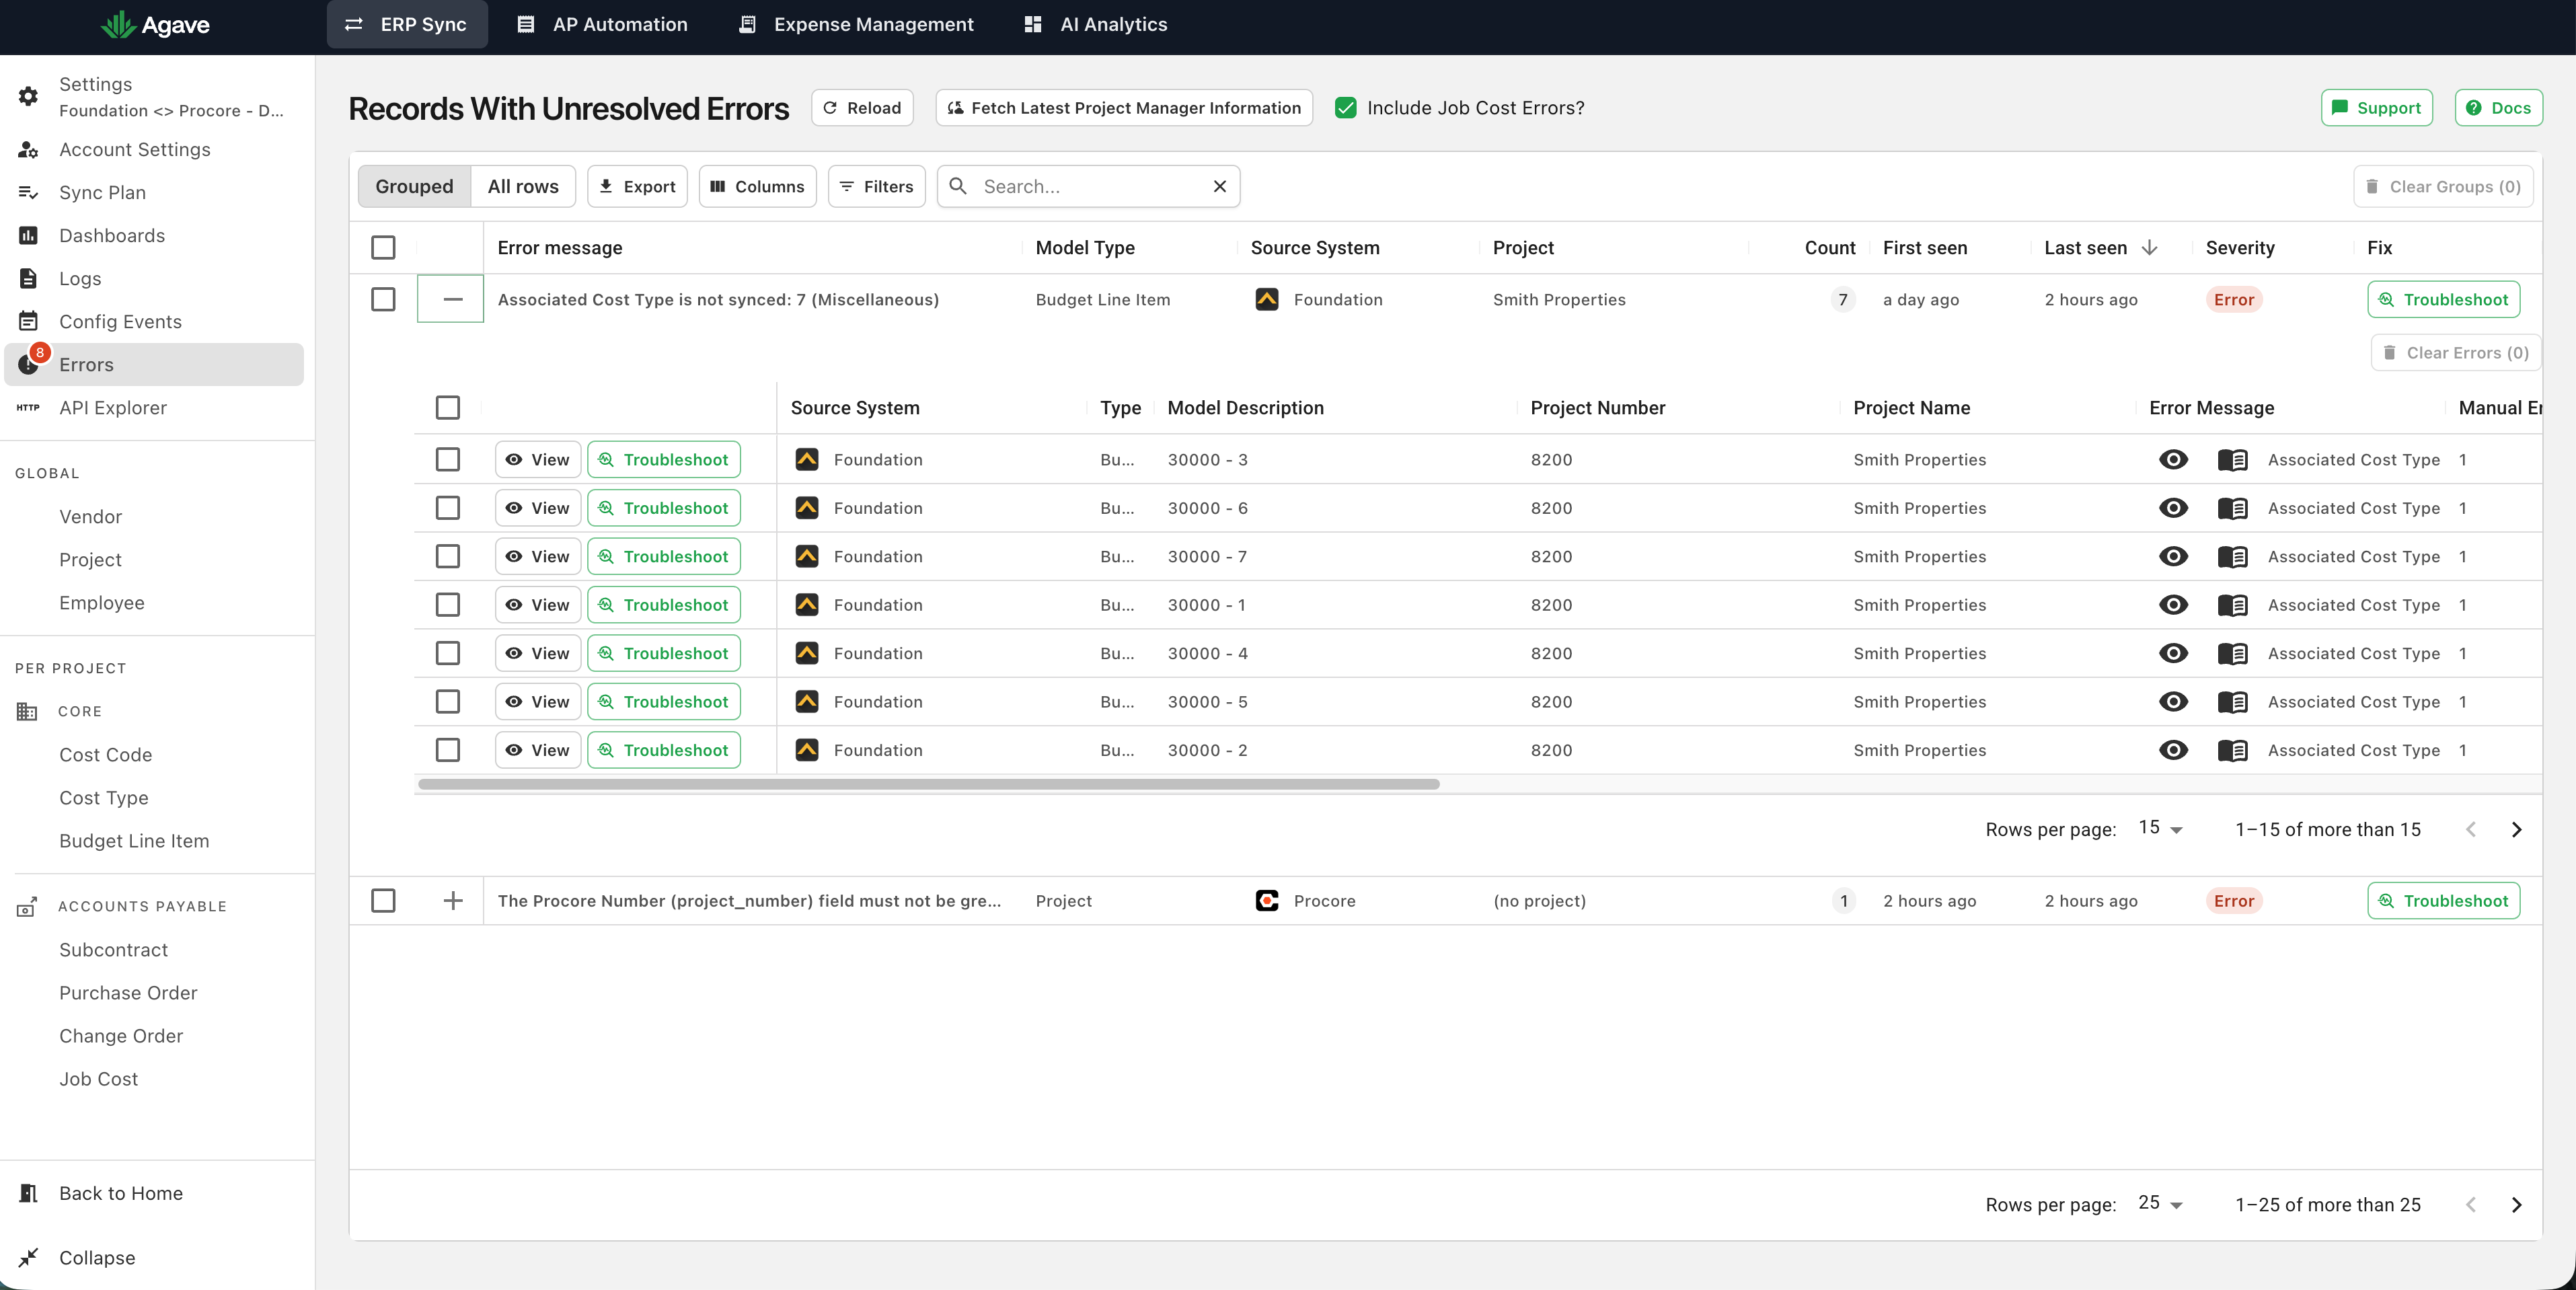
Task: Open the Errors section with red badge
Action: pyautogui.click(x=154, y=364)
